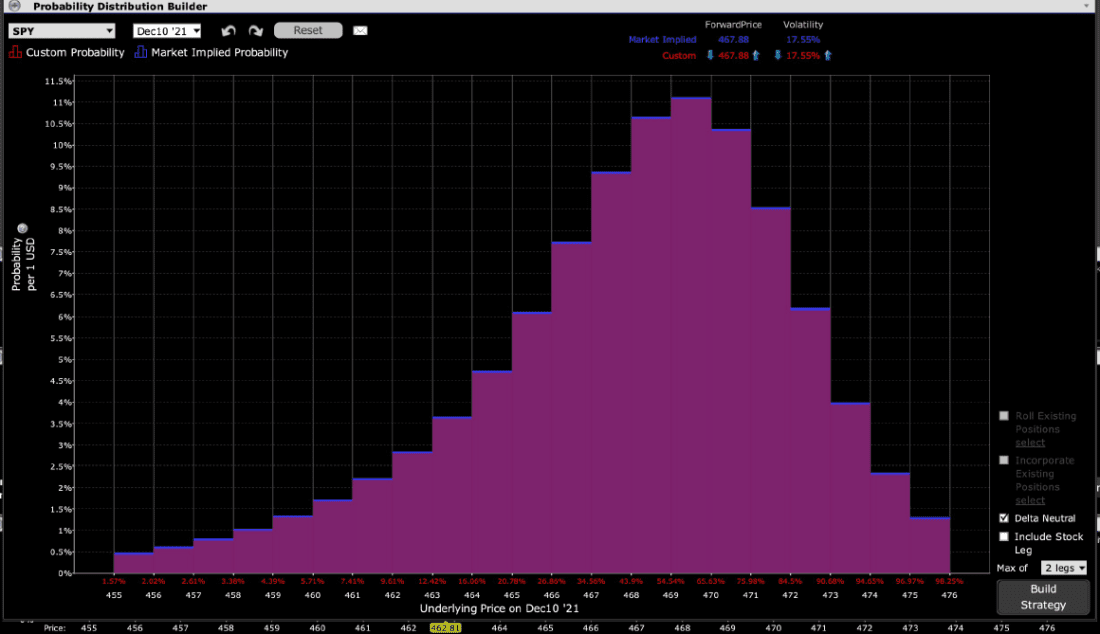Click the redo arrow icon
Screen dimensions: 1100x634
(x=255, y=31)
